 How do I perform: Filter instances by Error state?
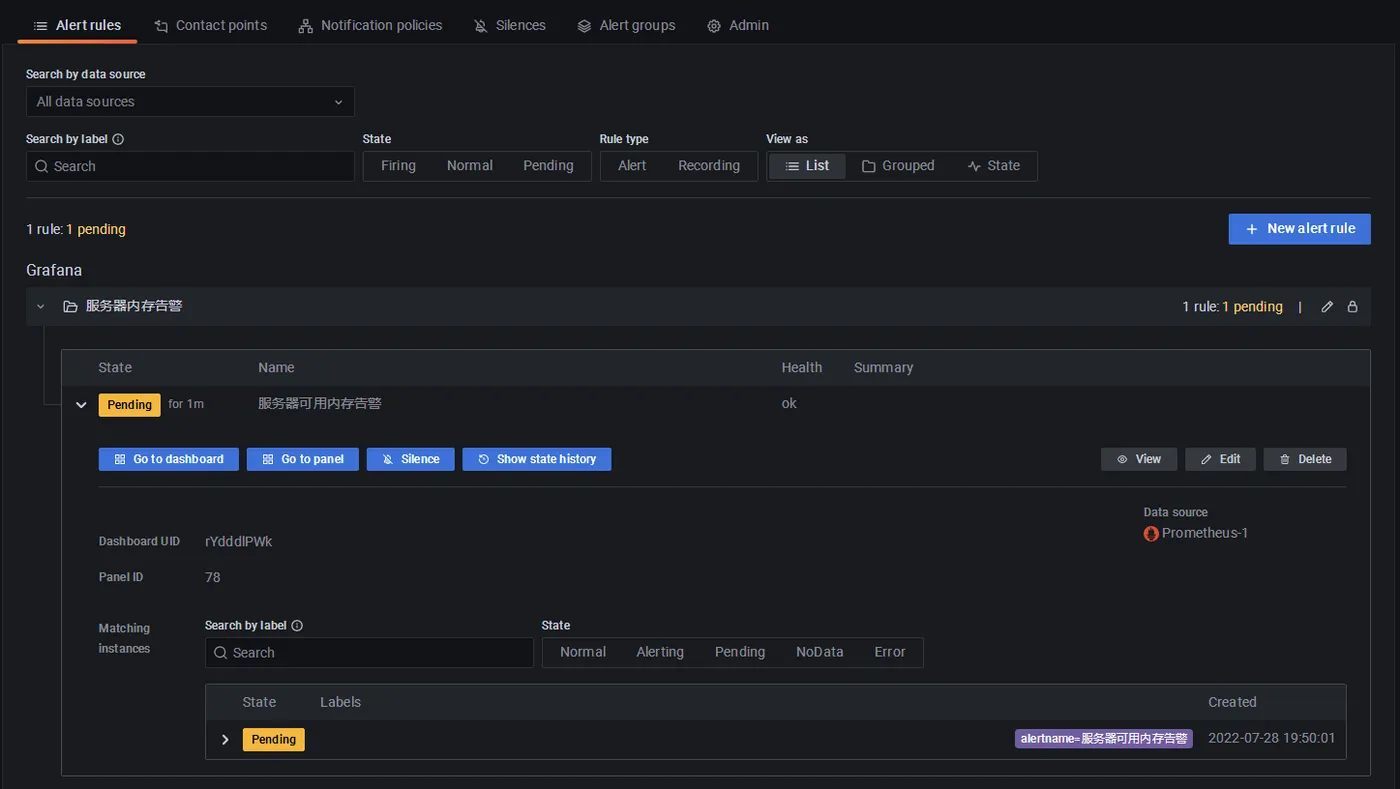point(890,652)
